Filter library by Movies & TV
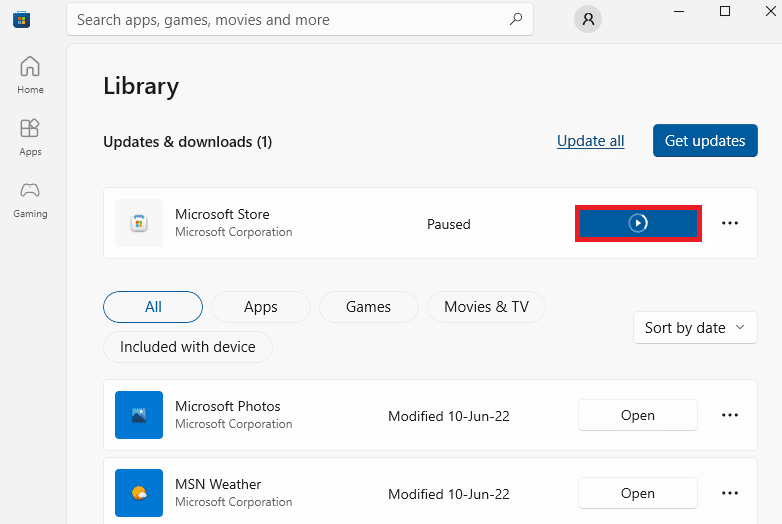782x524 pixels. tap(486, 307)
